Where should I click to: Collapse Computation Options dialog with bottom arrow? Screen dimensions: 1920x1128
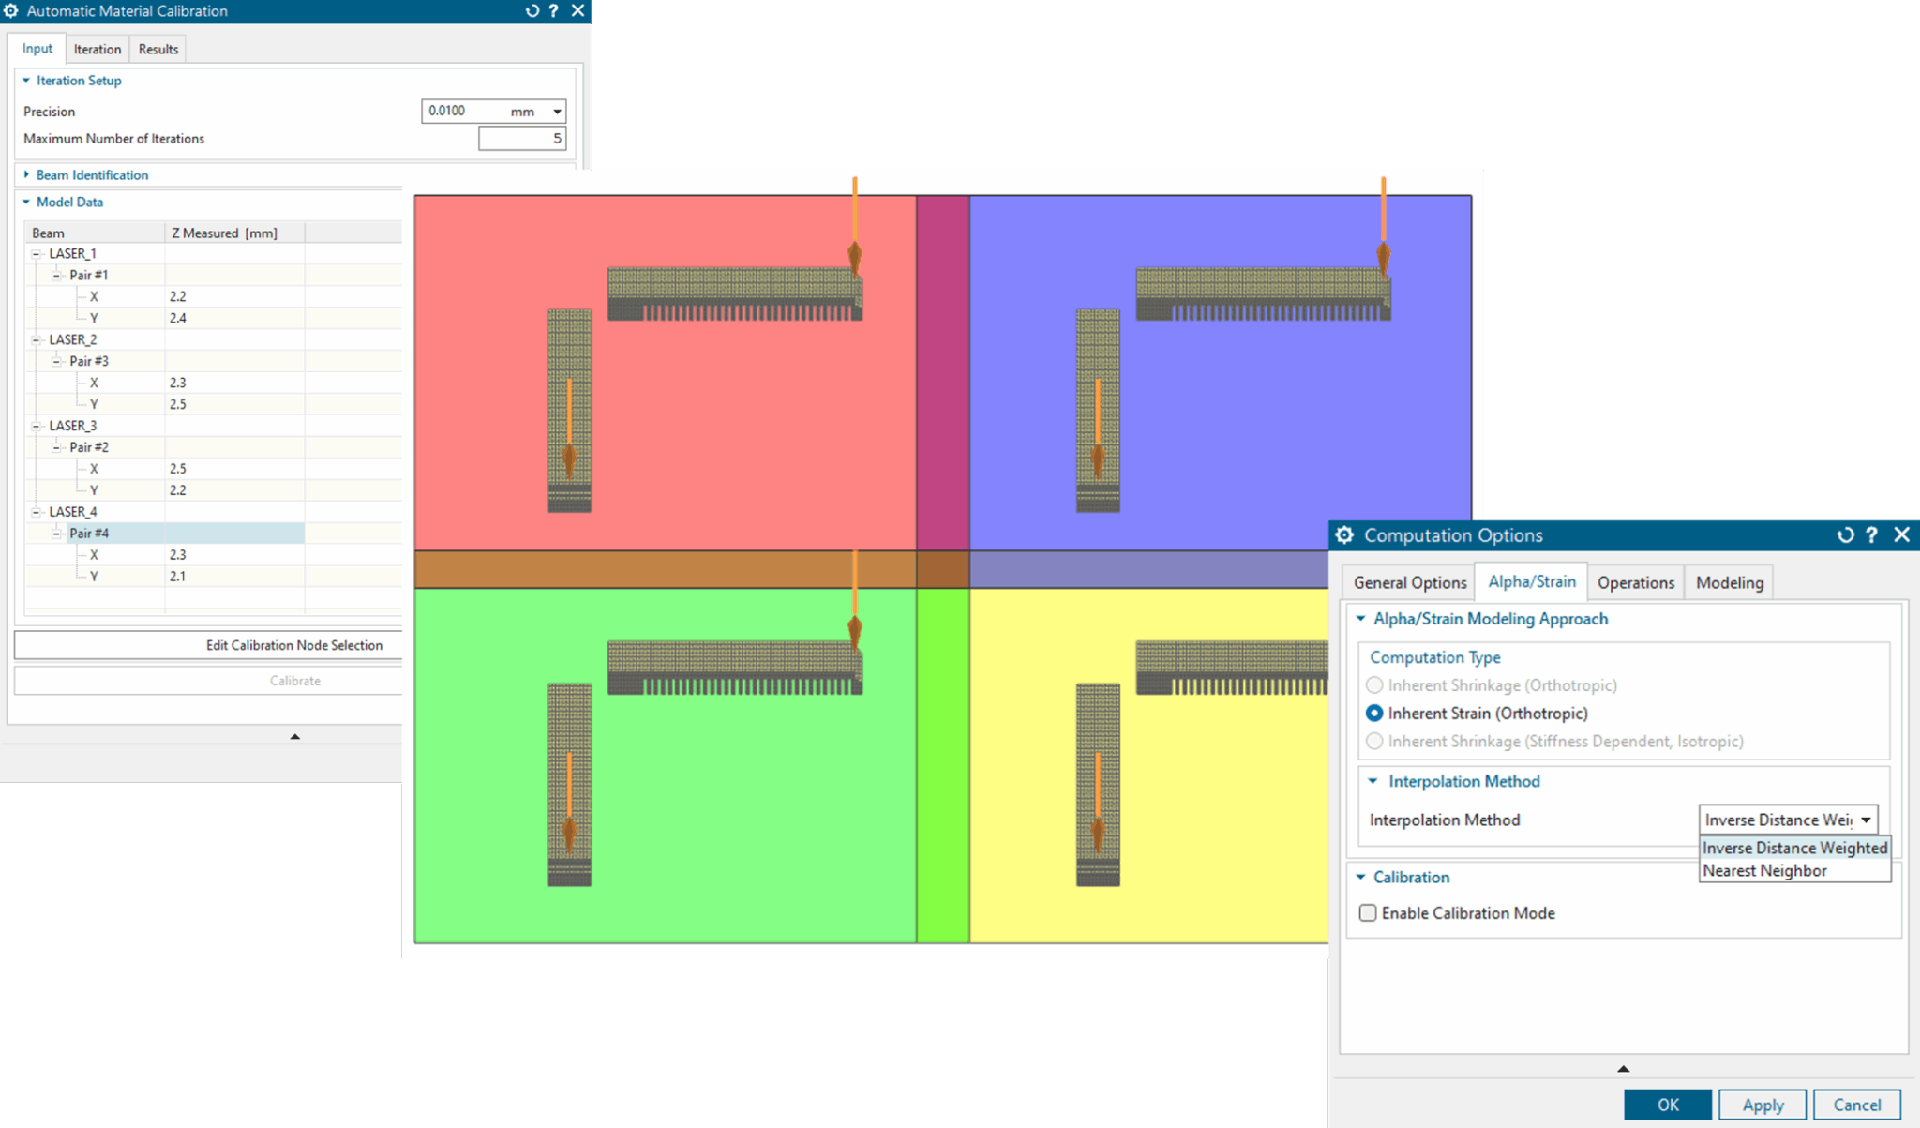[1623, 1069]
